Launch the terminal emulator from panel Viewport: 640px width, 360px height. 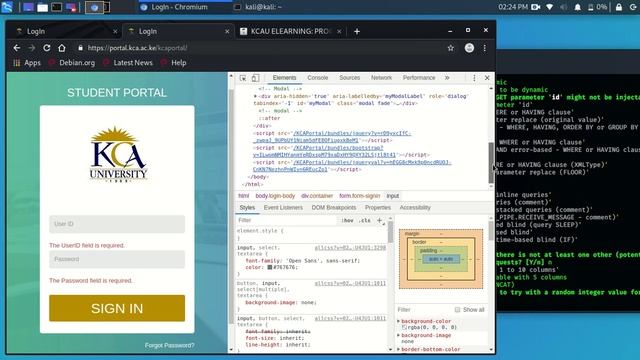point(57,7)
